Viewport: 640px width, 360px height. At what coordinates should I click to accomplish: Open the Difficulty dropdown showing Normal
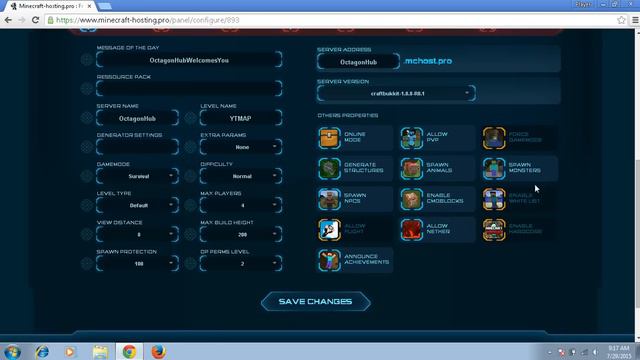(x=241, y=176)
